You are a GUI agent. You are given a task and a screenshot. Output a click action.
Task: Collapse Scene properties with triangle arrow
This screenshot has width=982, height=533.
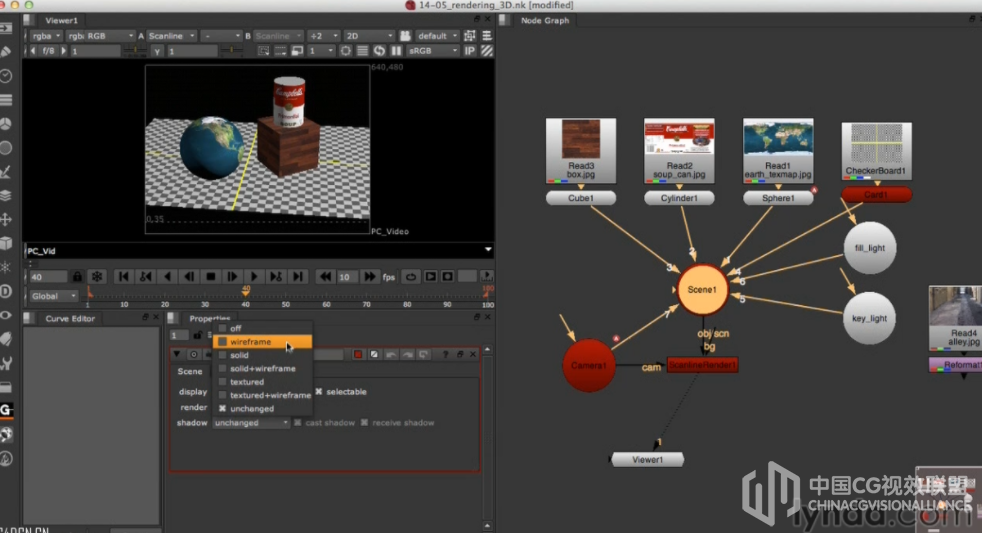[x=177, y=354]
